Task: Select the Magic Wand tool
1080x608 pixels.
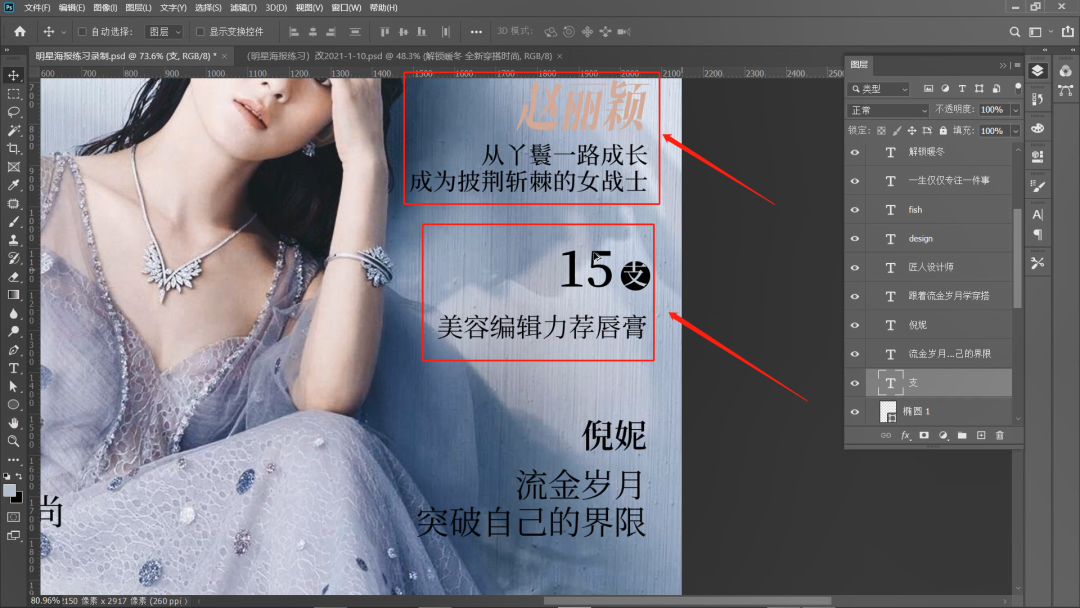Action: click(x=13, y=130)
